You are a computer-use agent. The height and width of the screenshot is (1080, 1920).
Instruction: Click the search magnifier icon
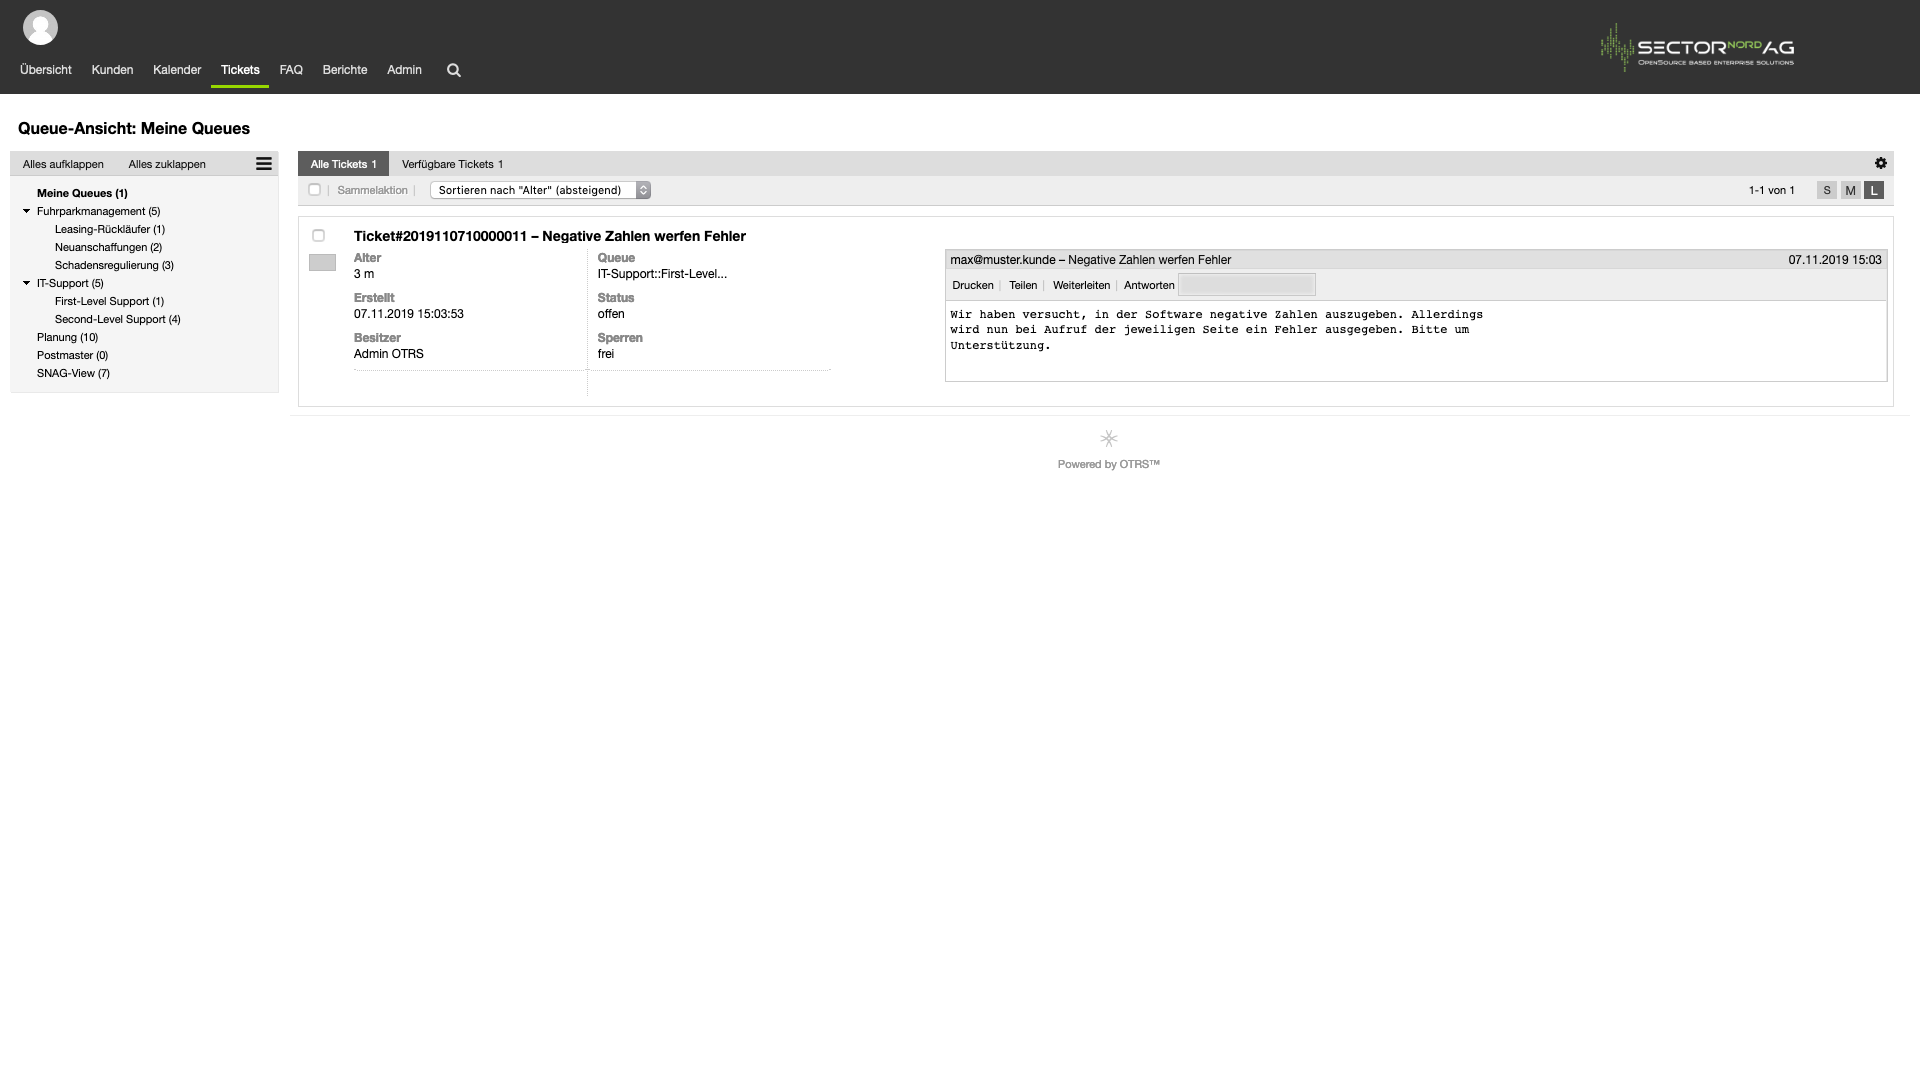coord(453,70)
